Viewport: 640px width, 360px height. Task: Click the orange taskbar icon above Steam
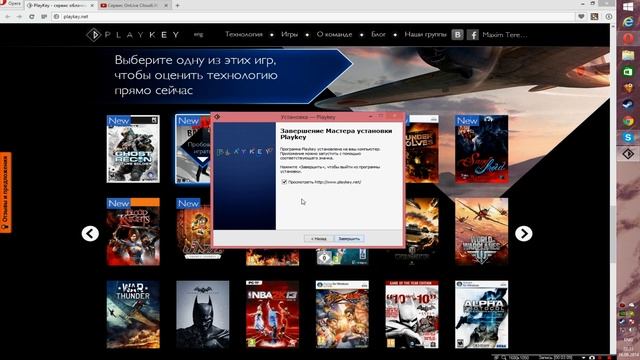coord(628,88)
